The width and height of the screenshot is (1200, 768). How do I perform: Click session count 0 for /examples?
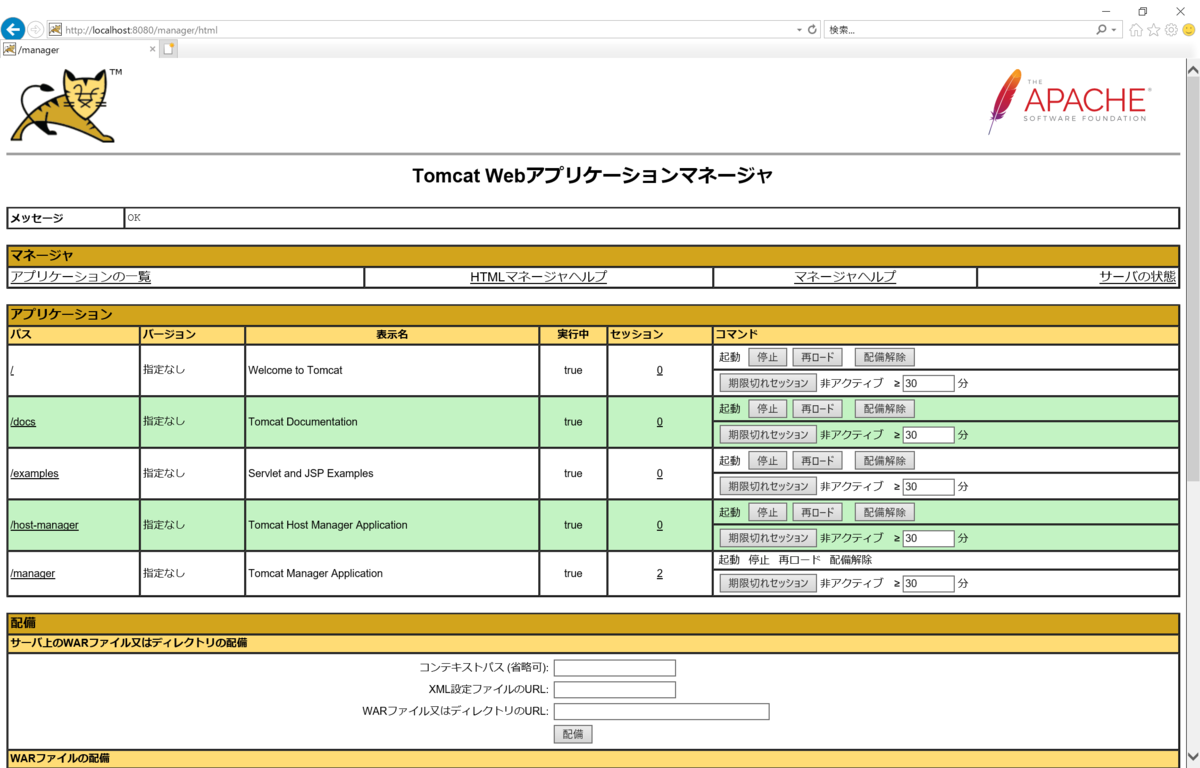[x=660, y=474]
